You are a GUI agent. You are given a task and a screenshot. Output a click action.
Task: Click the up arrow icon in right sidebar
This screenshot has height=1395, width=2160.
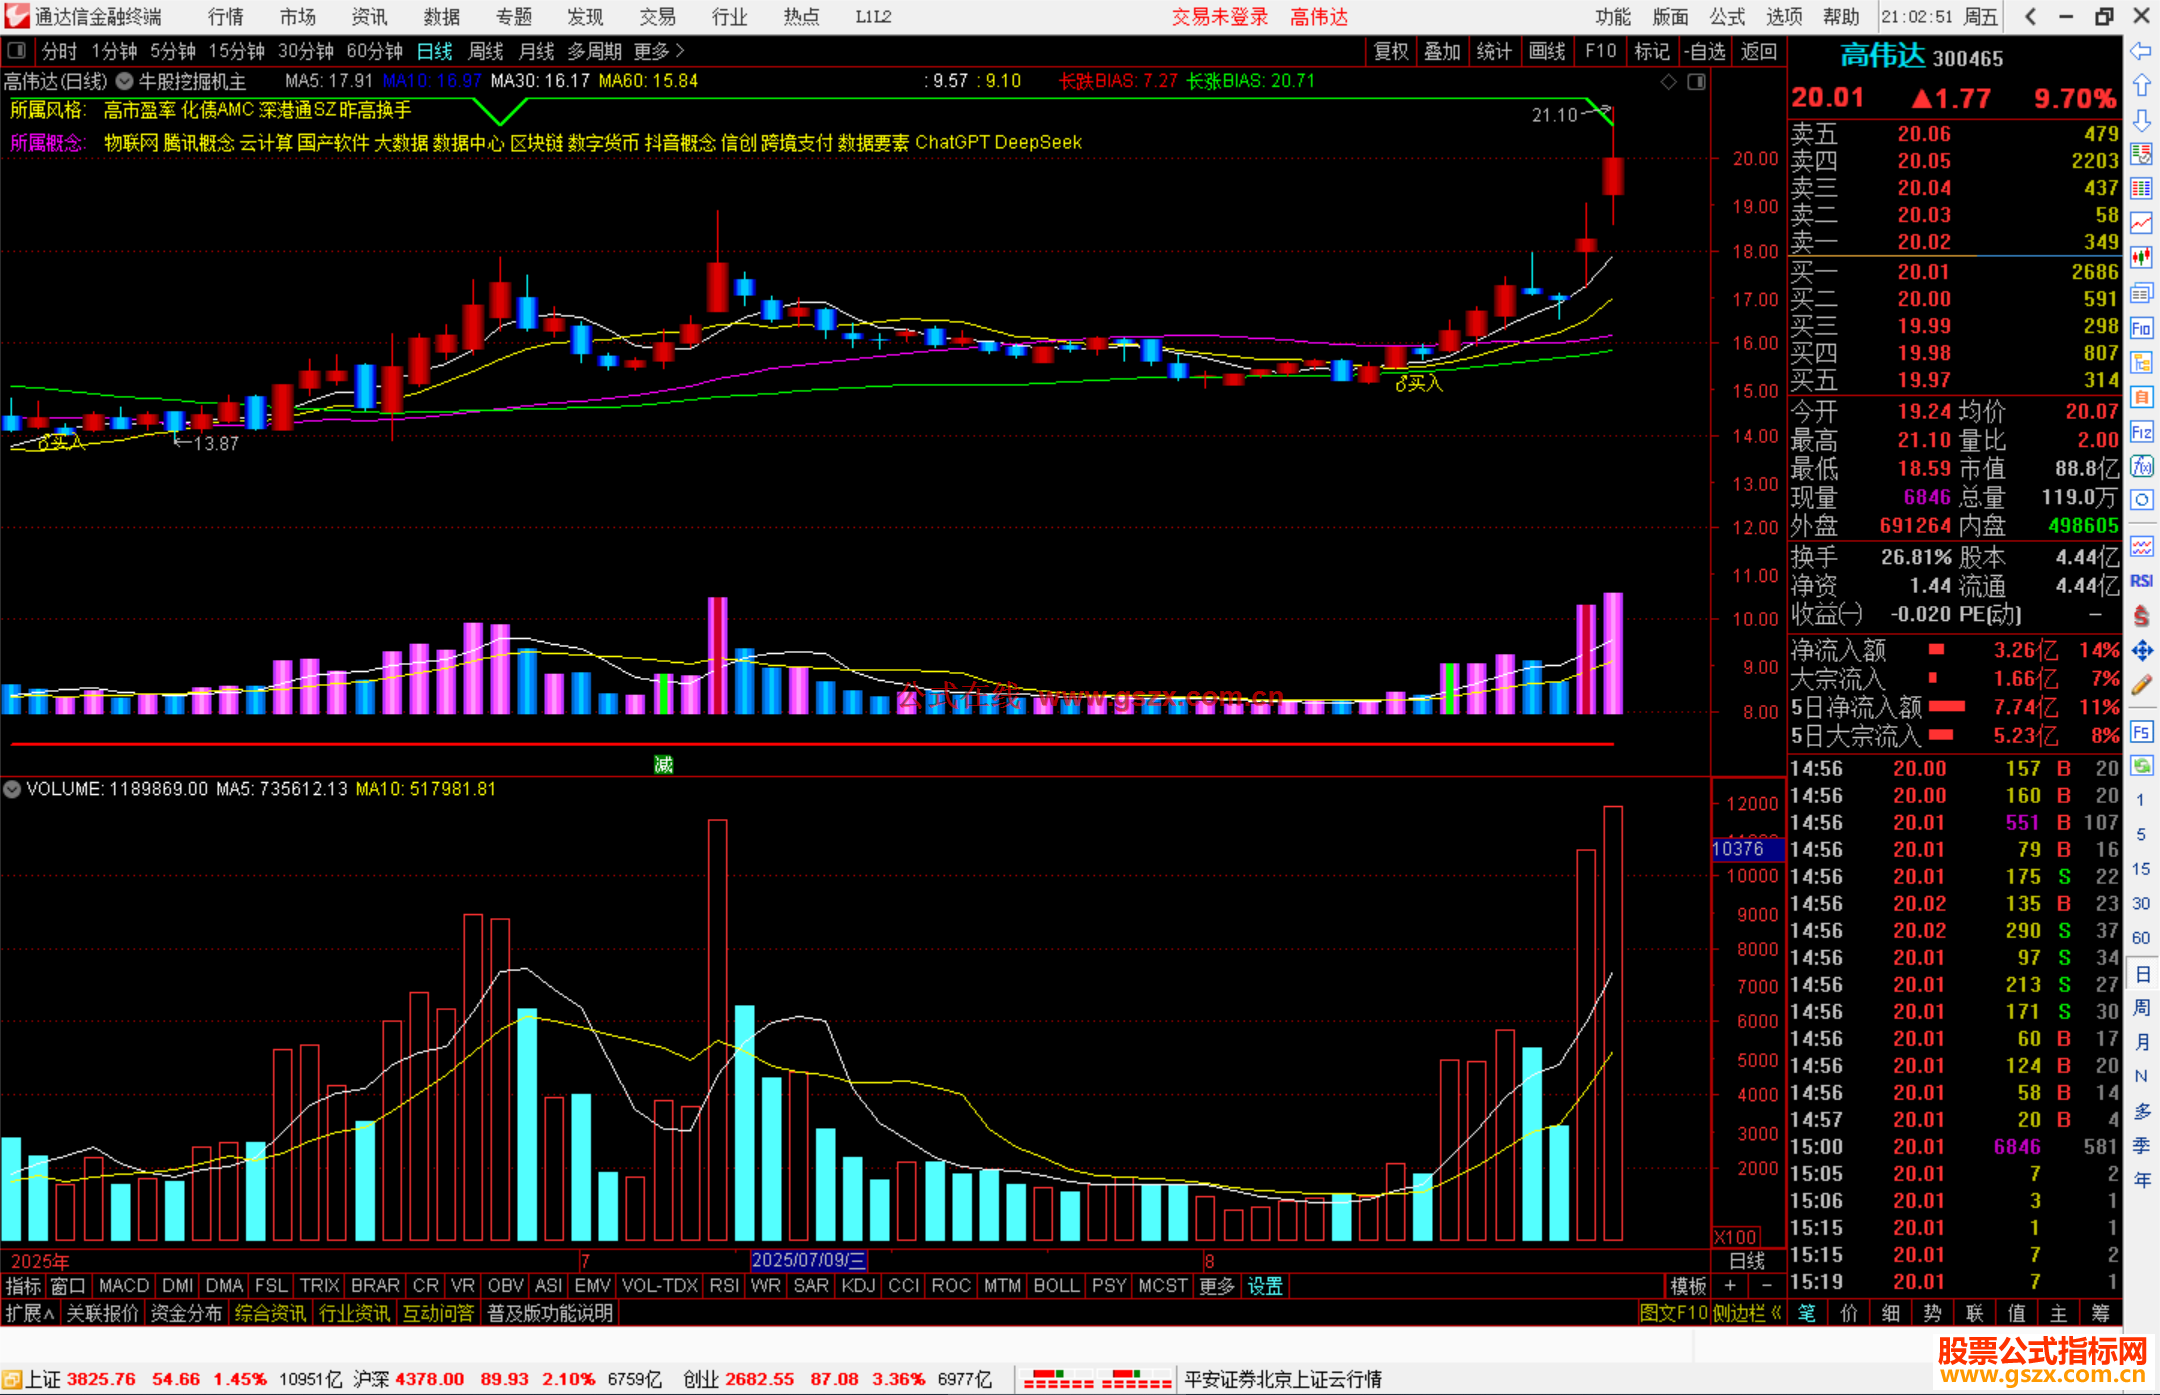pyautogui.click(x=2141, y=86)
